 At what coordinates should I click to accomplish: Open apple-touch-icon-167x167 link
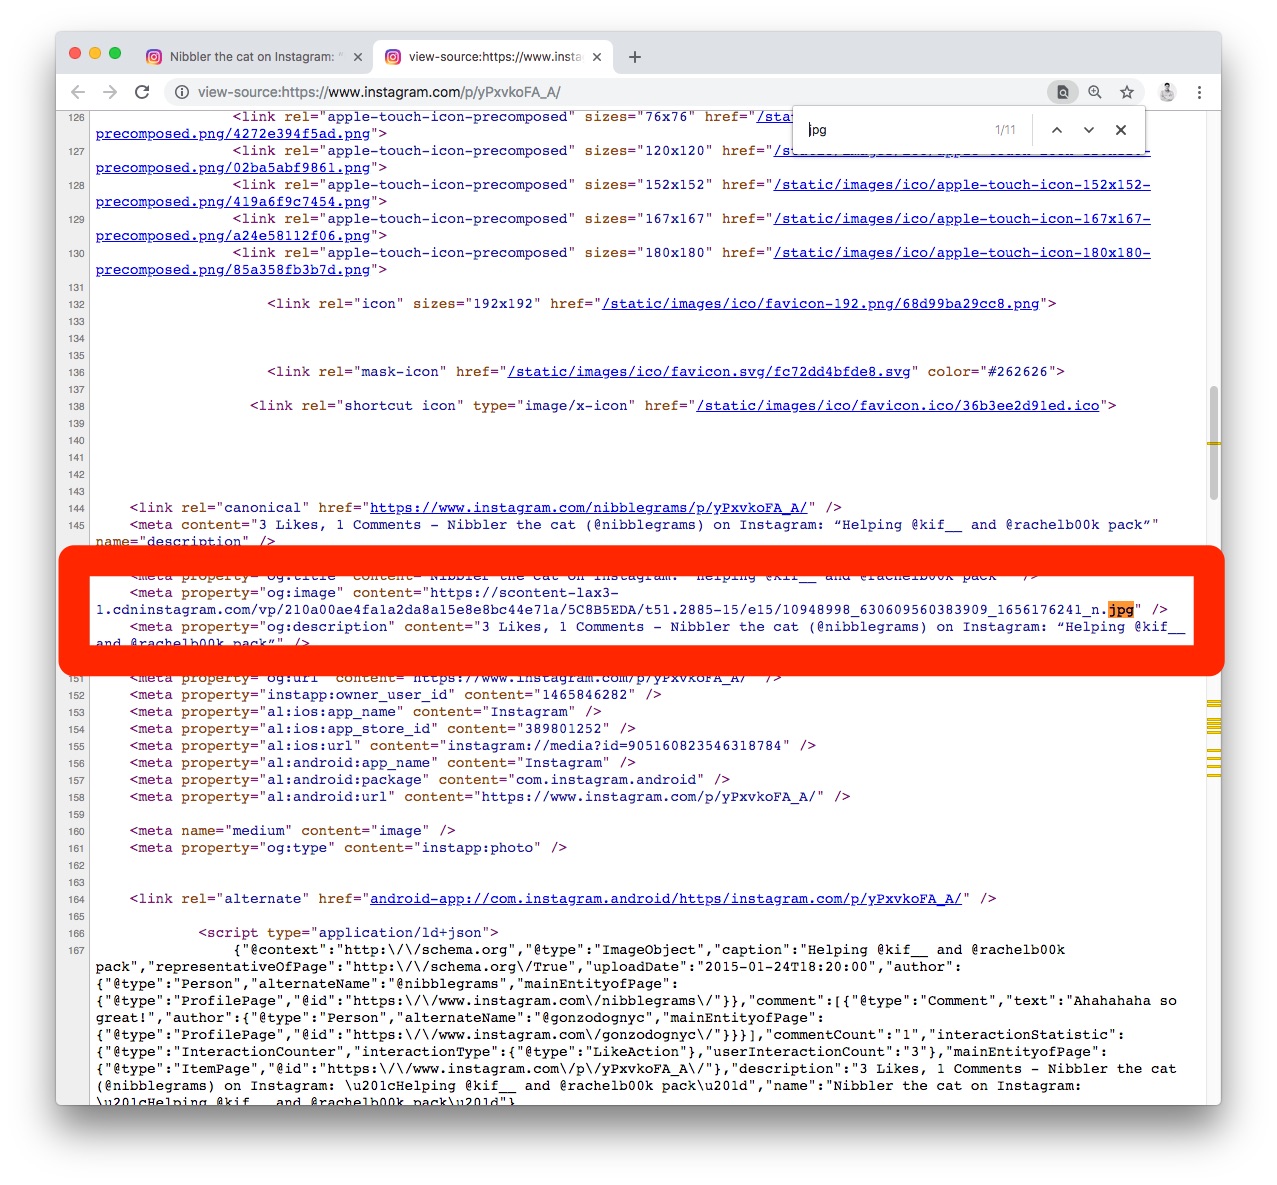coord(962,219)
